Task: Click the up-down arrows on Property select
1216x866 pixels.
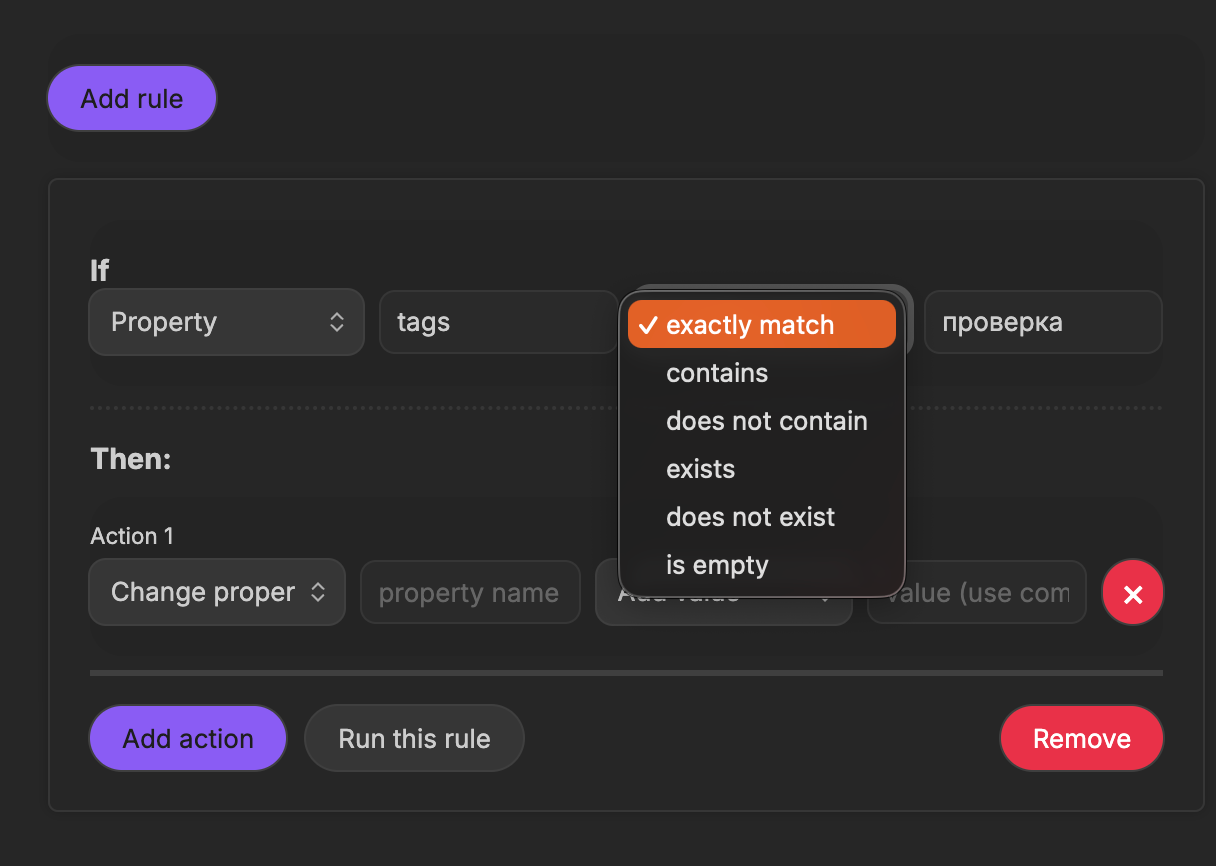Action: coord(337,322)
